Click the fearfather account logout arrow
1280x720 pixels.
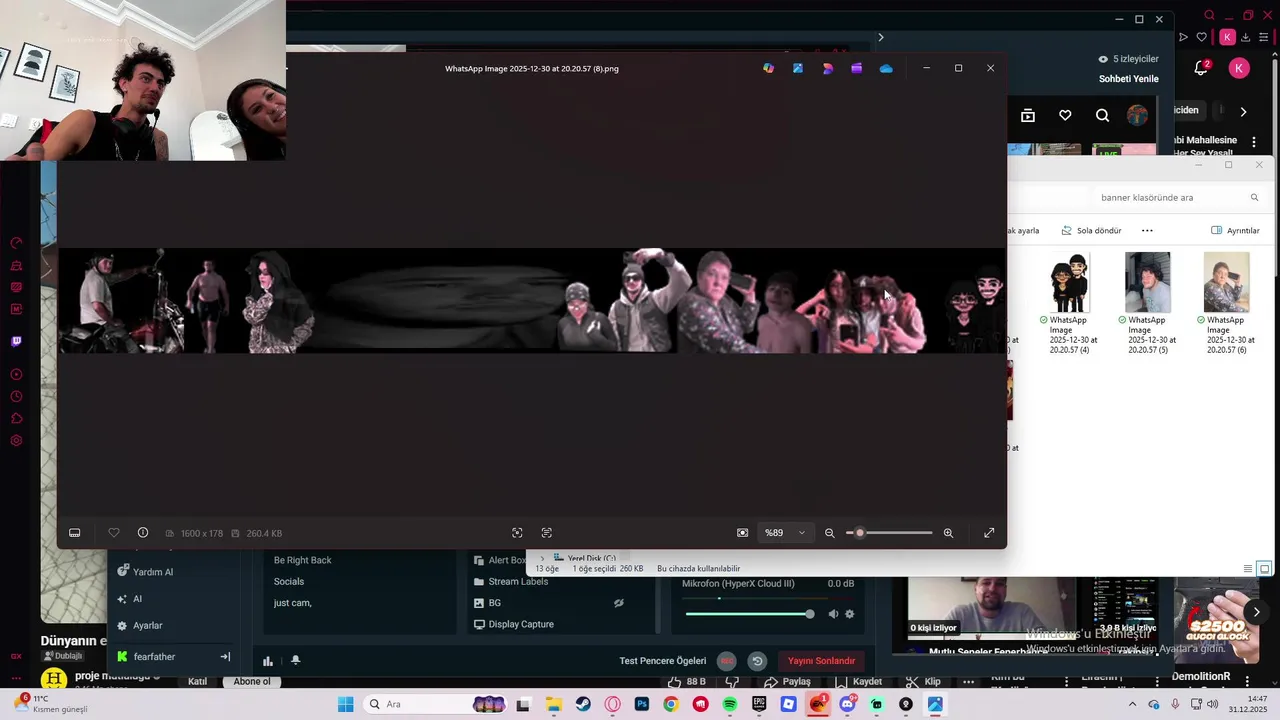point(225,657)
